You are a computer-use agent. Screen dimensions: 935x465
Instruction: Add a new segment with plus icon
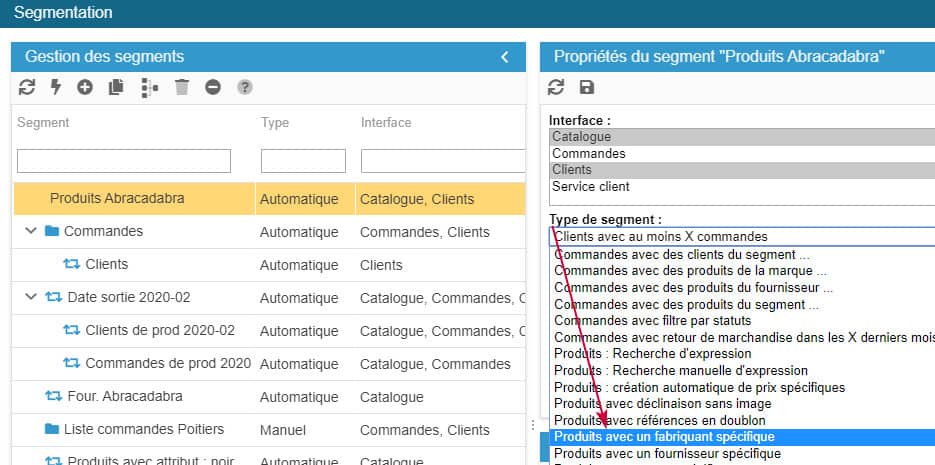85,87
